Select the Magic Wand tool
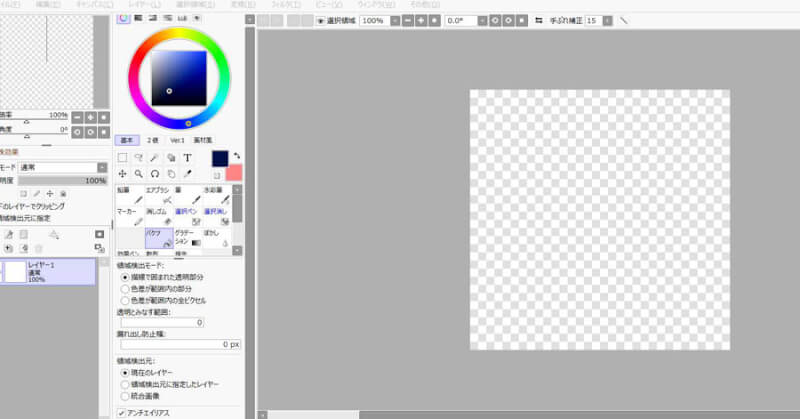Screen dimensions: 800x419 coord(154,158)
